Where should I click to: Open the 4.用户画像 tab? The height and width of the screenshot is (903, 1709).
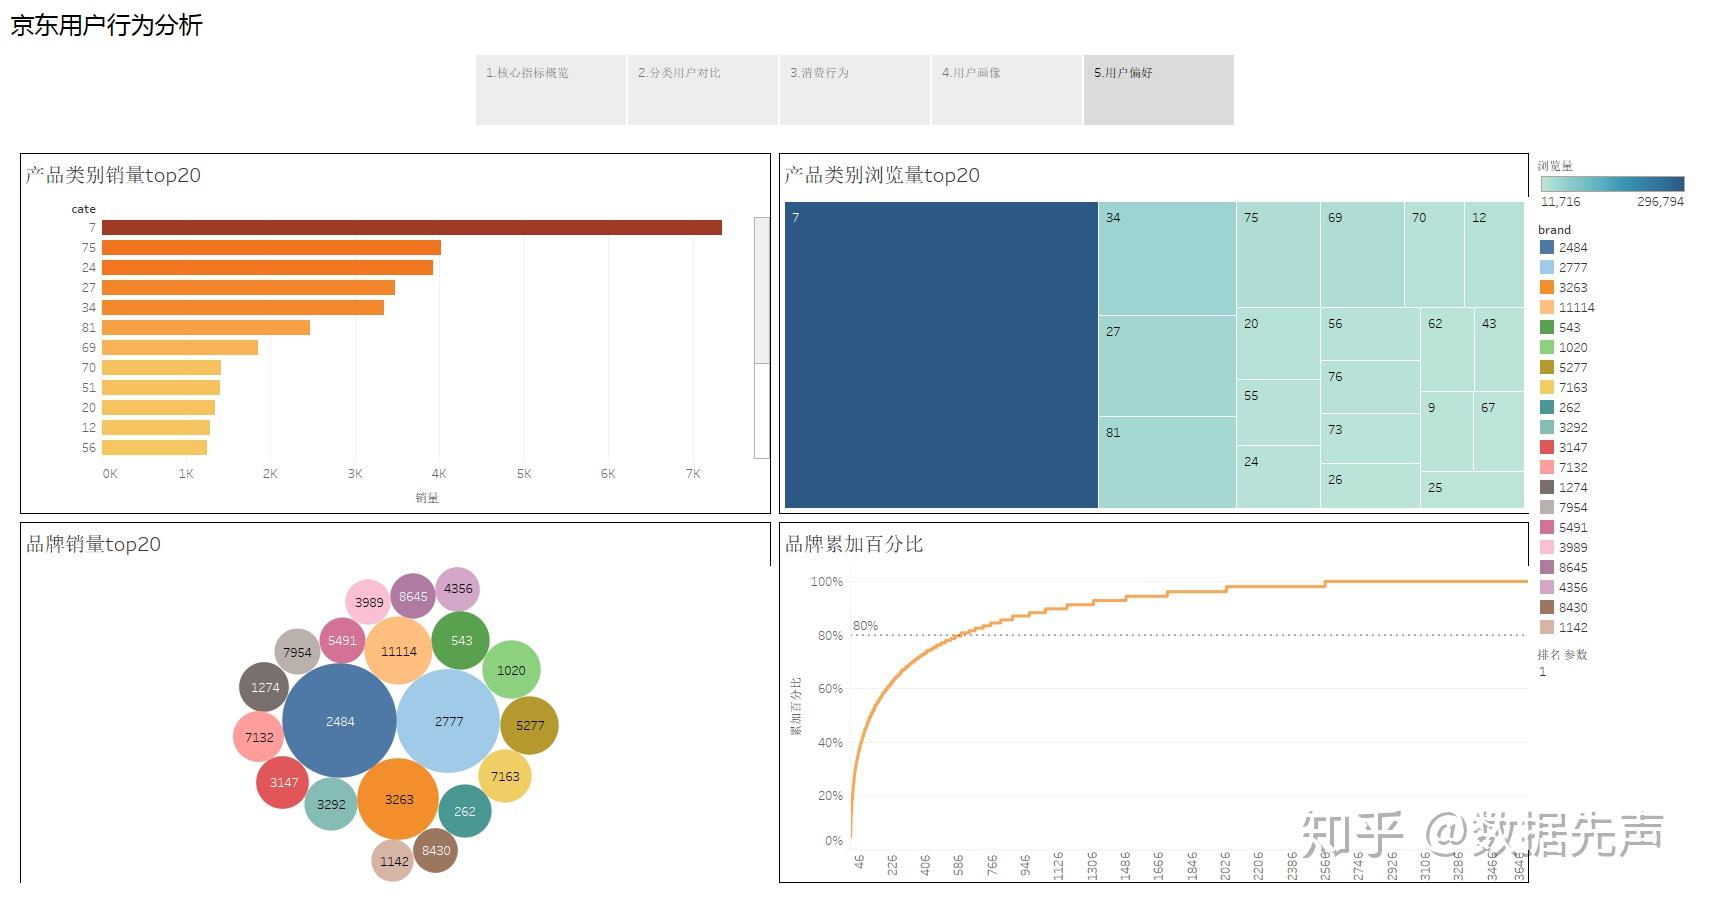1006,90
